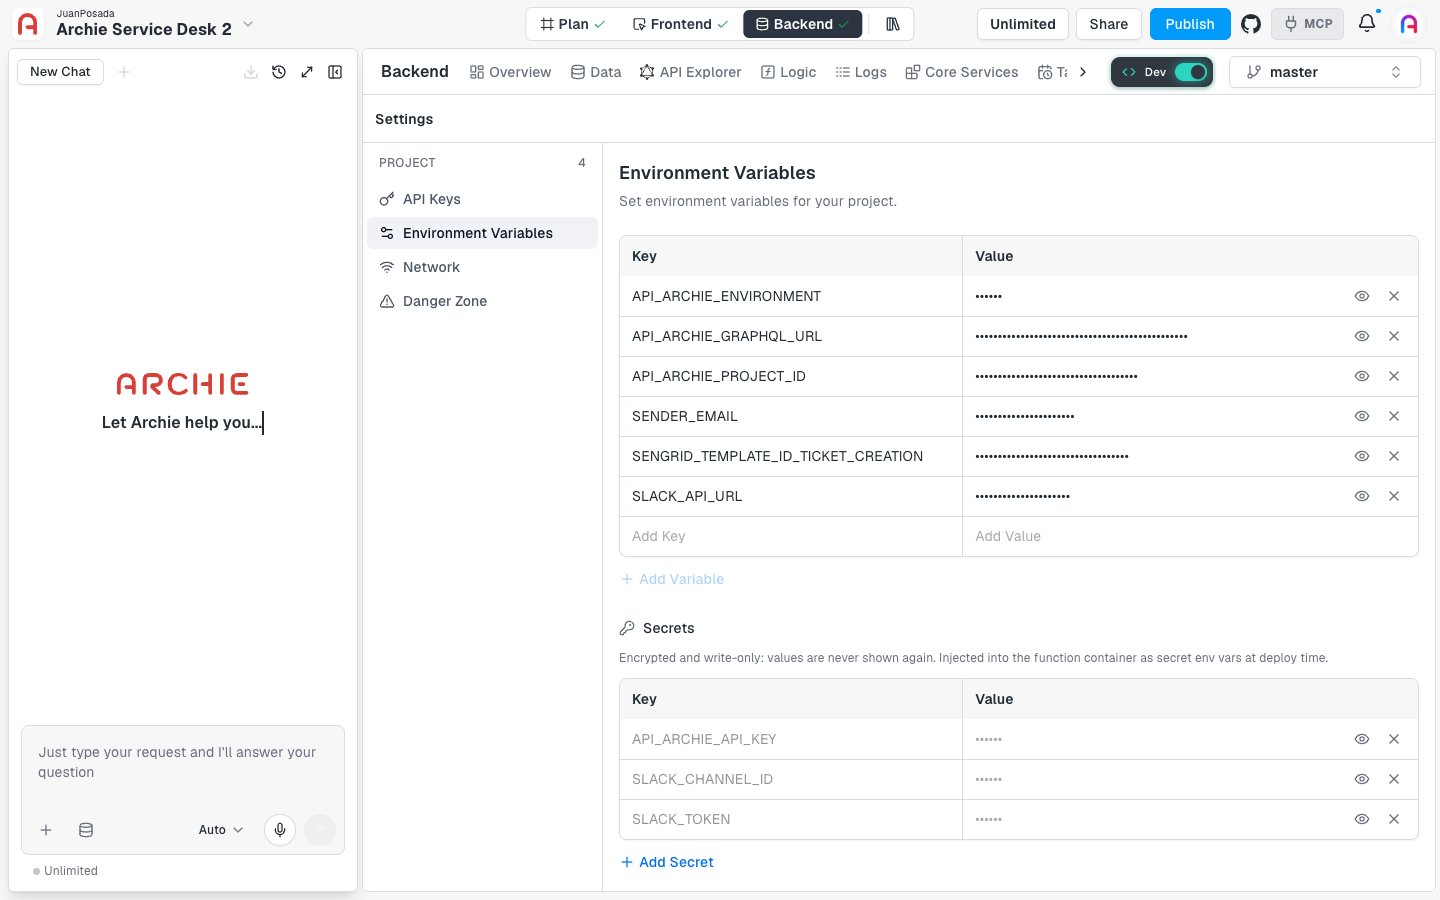Focus the chat request text box
1440x900 pixels.
(x=183, y=762)
